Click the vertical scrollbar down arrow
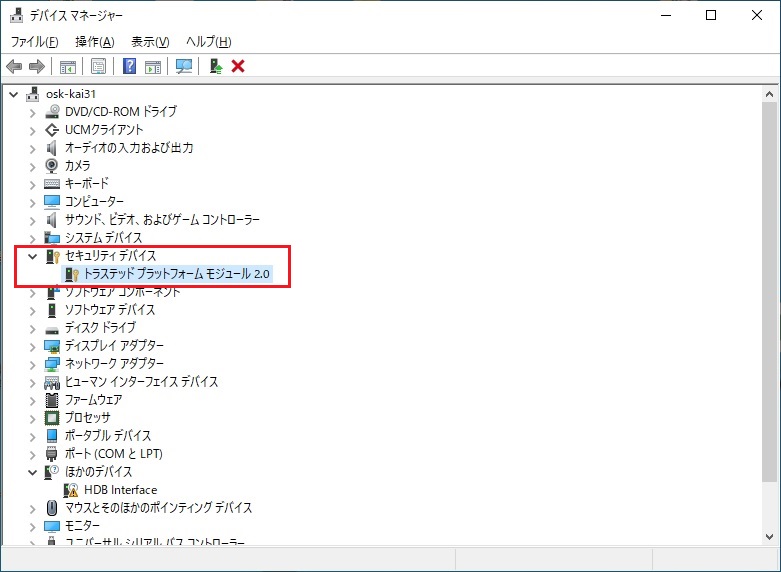The width and height of the screenshot is (781, 572). (771, 537)
